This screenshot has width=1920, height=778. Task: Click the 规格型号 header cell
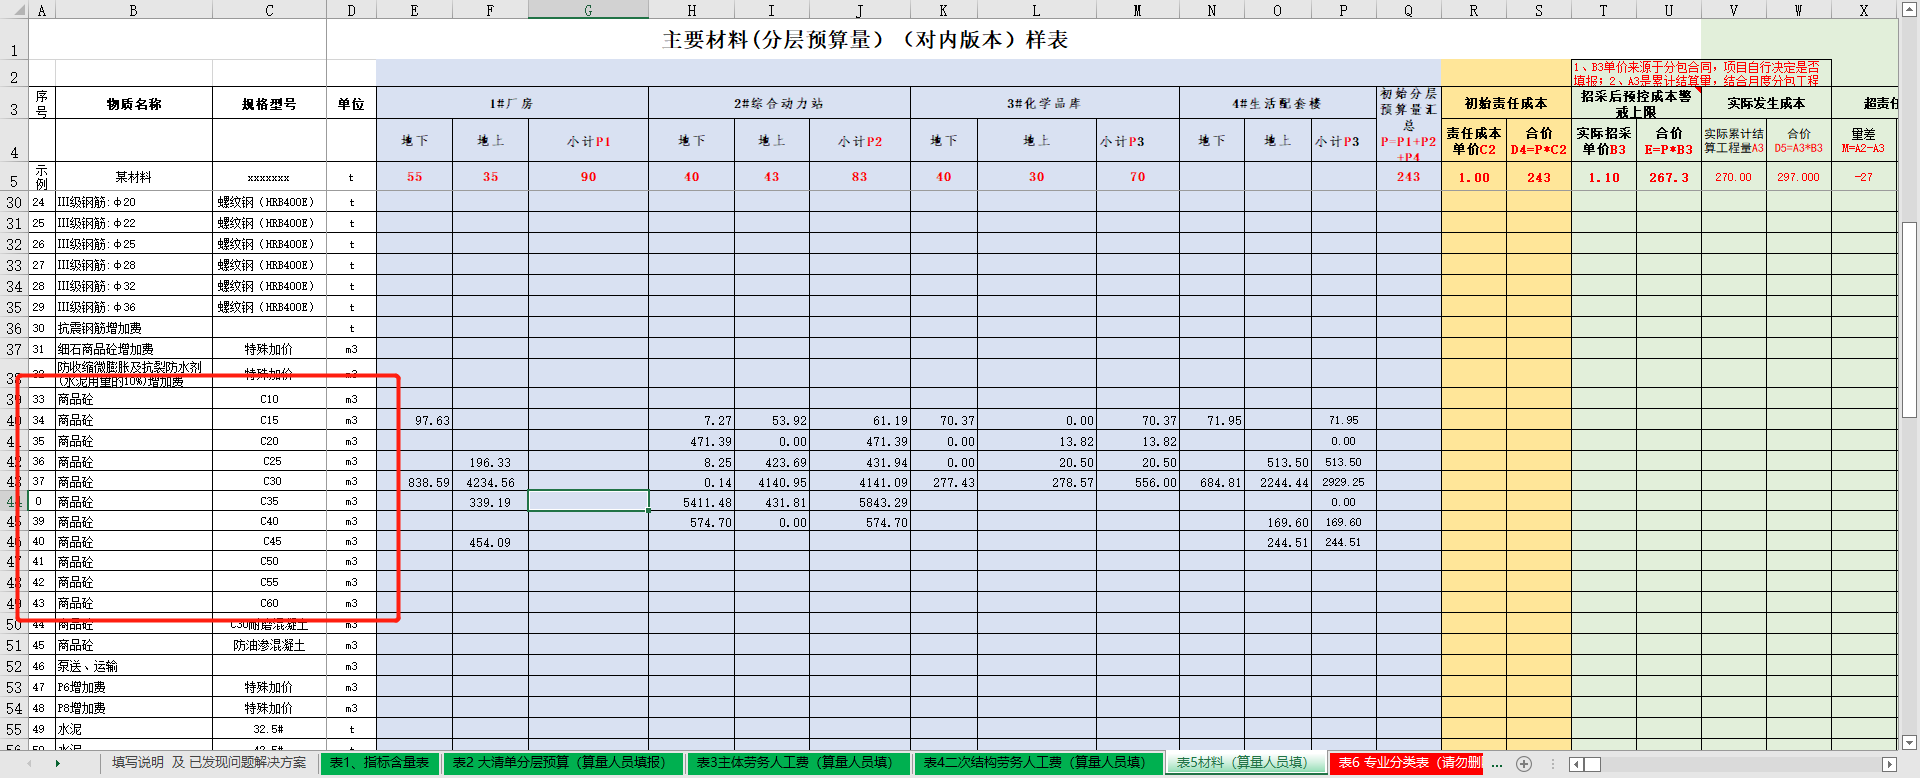(269, 104)
